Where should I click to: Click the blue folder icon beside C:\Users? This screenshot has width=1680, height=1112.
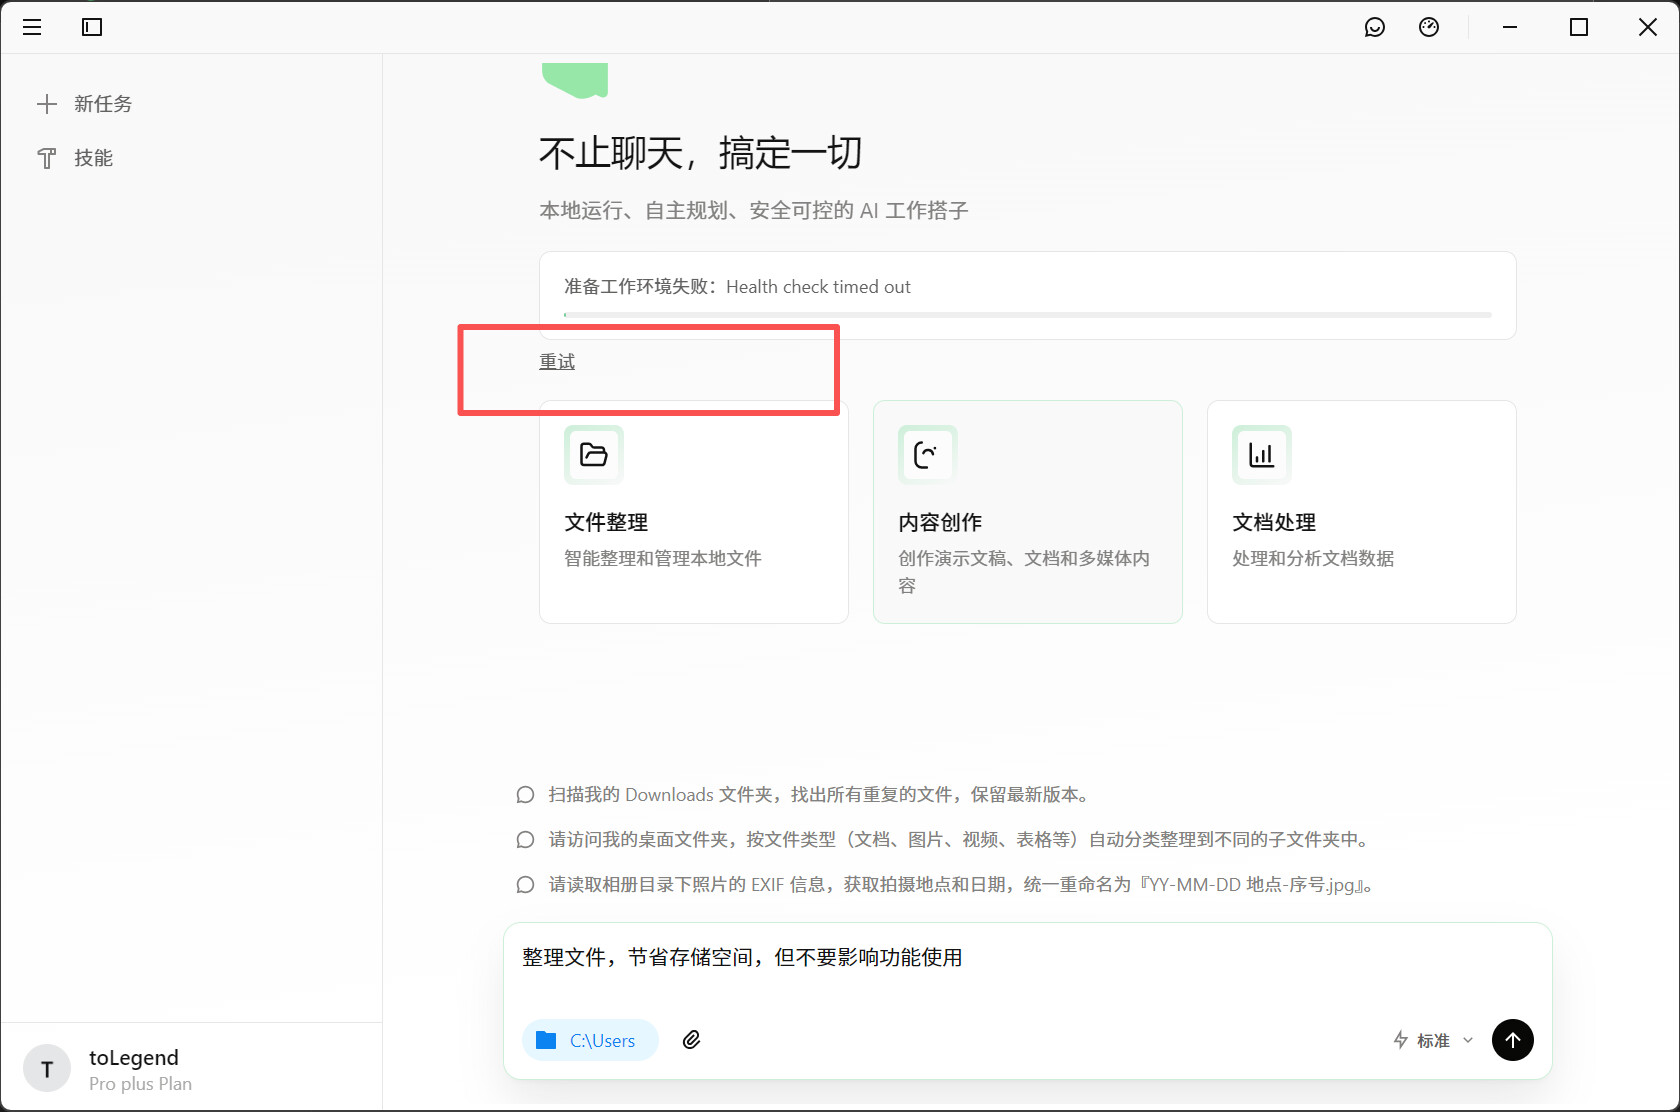pyautogui.click(x=546, y=1040)
